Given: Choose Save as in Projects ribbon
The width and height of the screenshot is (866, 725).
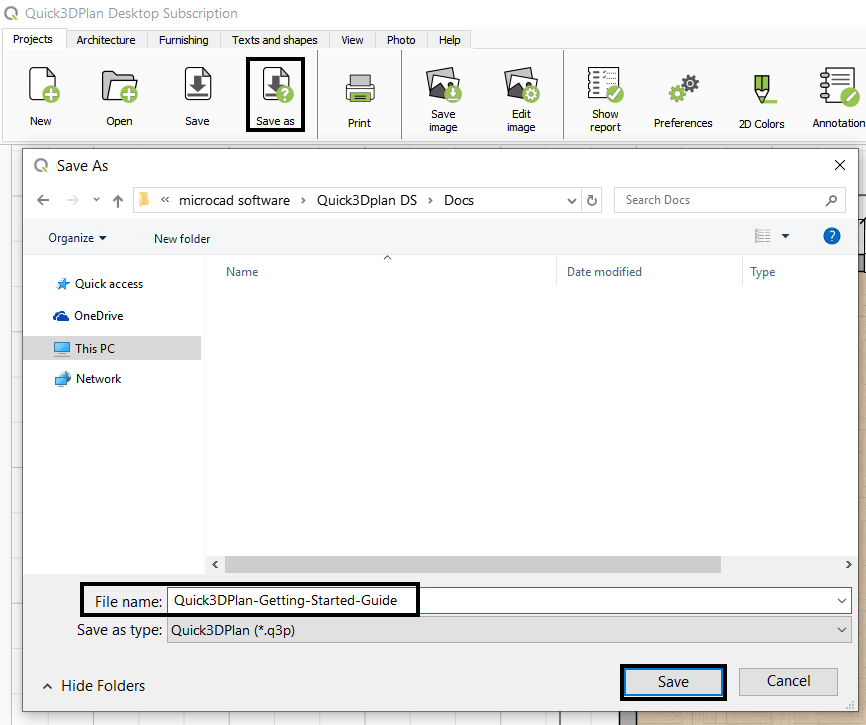Looking at the screenshot, I should (x=276, y=94).
